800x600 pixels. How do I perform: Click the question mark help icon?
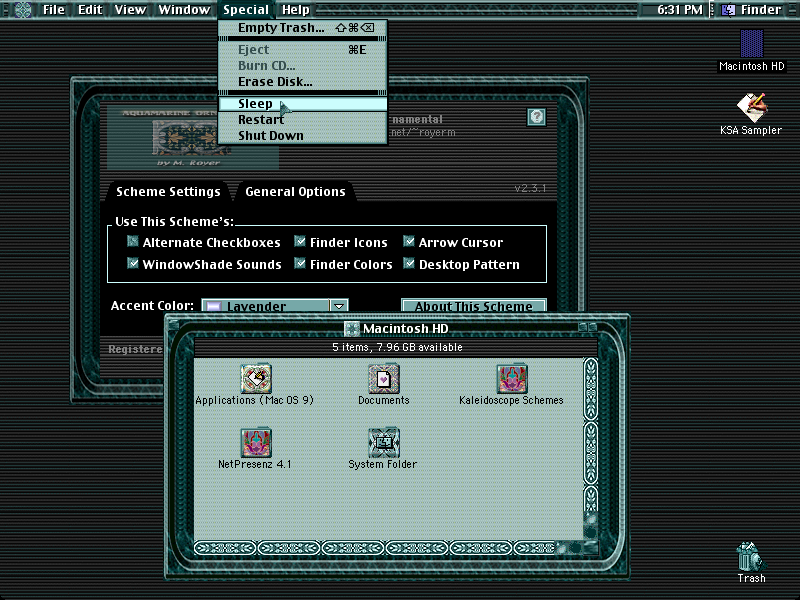tap(536, 117)
